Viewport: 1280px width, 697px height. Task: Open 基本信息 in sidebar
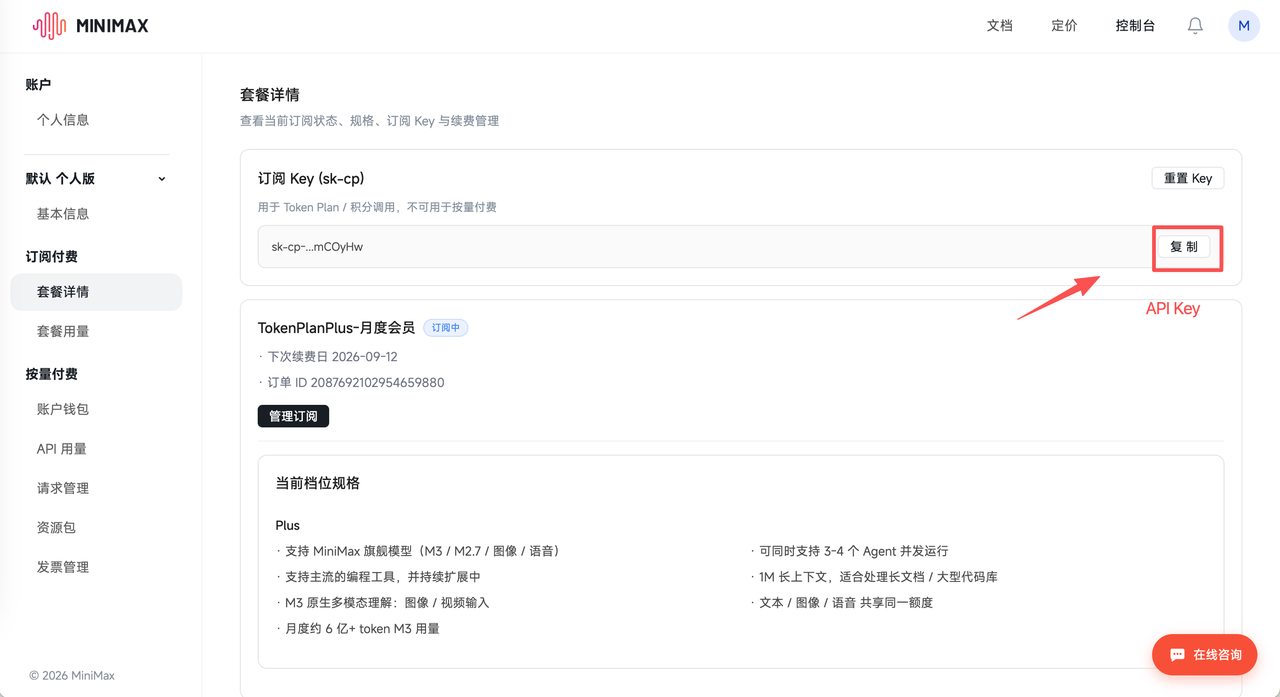tap(63, 214)
